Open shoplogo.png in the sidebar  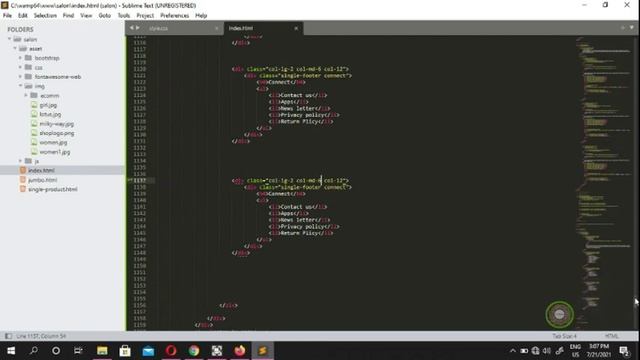click(x=57, y=133)
